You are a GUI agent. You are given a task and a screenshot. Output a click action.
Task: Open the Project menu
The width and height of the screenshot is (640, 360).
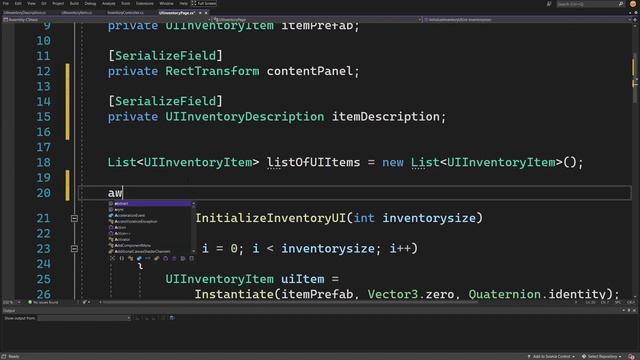(58, 3)
